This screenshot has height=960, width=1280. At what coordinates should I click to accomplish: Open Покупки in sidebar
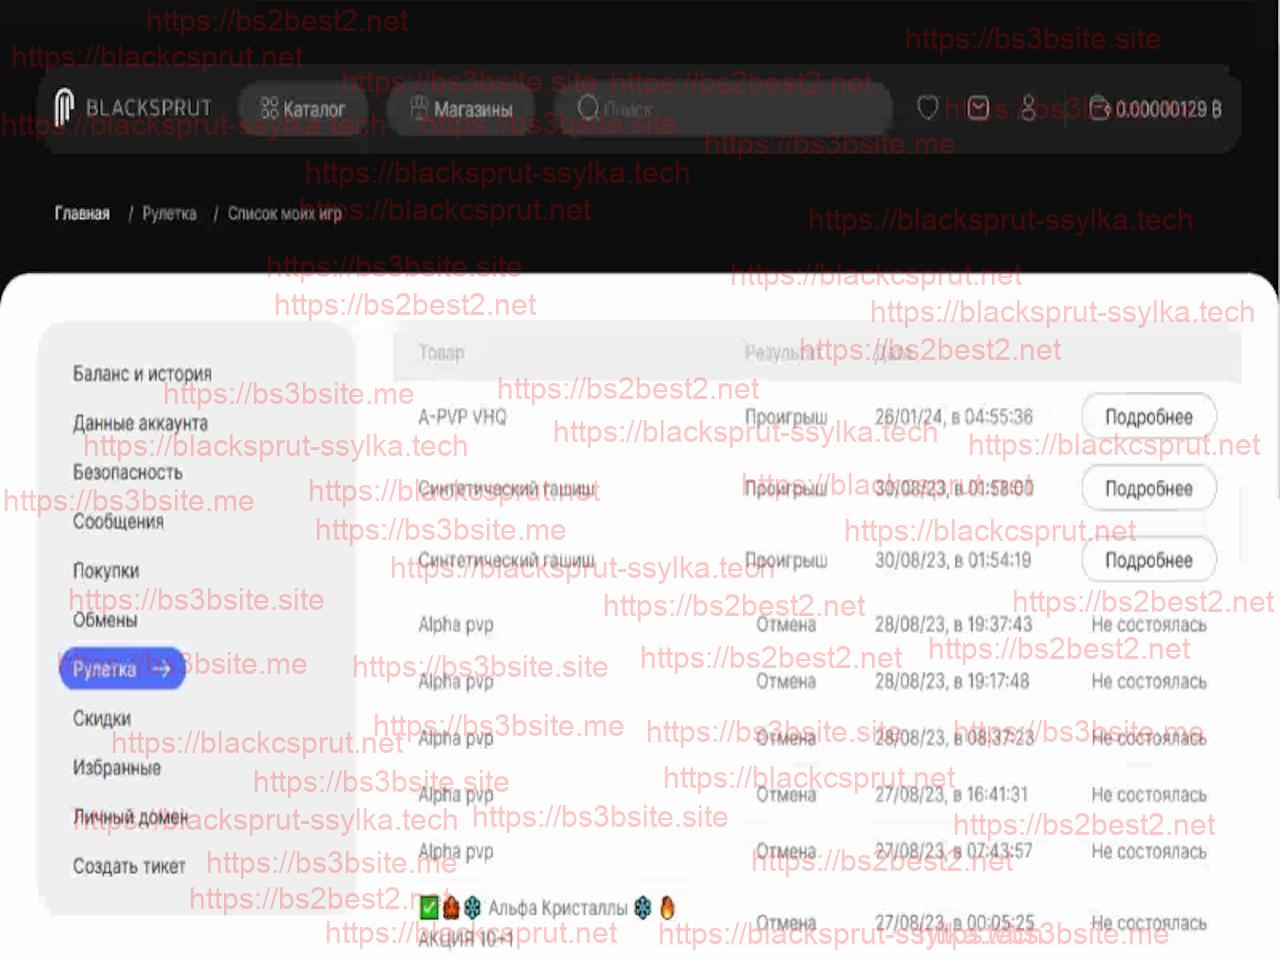[x=105, y=570]
